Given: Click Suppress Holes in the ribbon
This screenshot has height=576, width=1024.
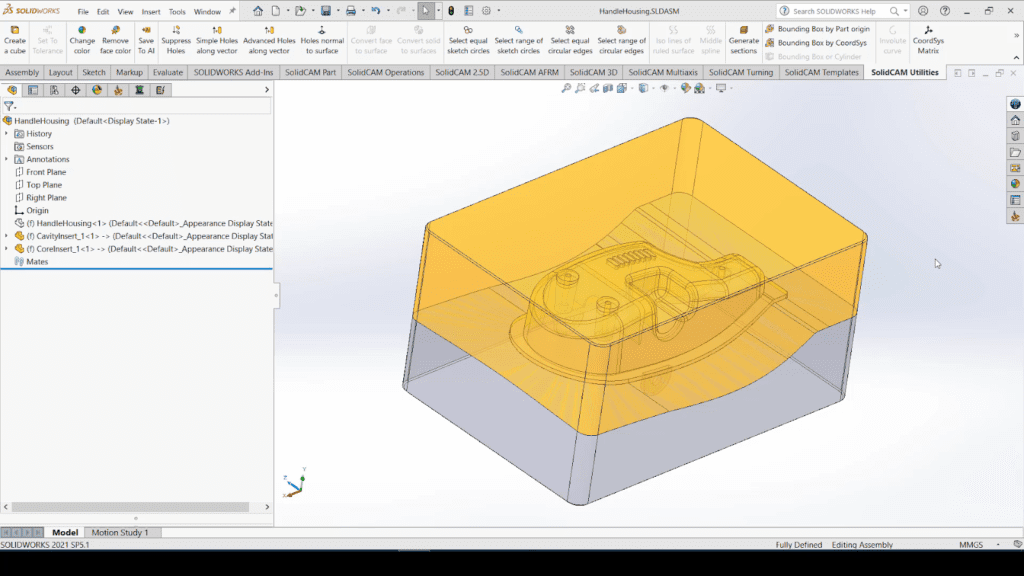Looking at the screenshot, I should [x=176, y=40].
